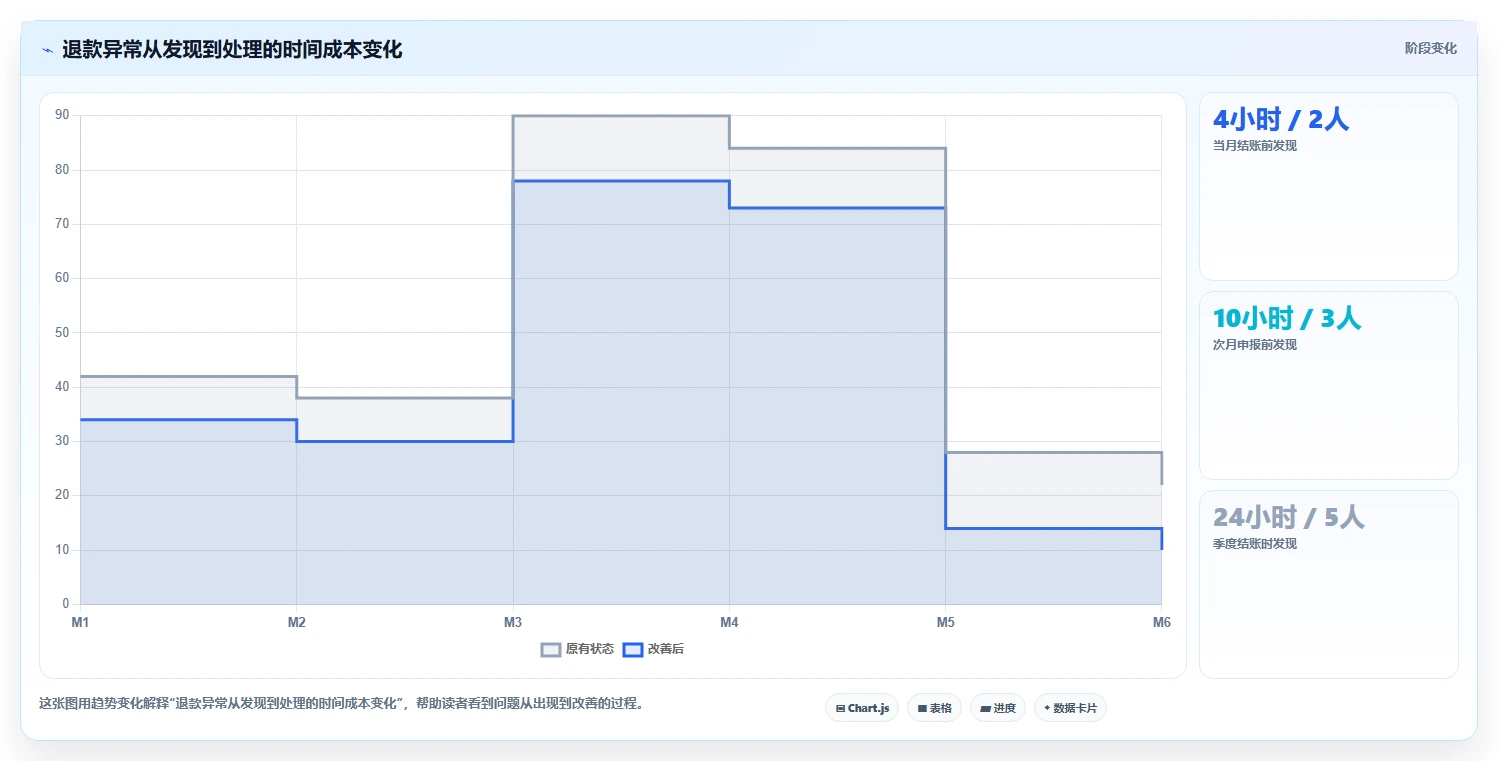Click the M3 x-axis label
The image size is (1498, 761).
tap(513, 623)
